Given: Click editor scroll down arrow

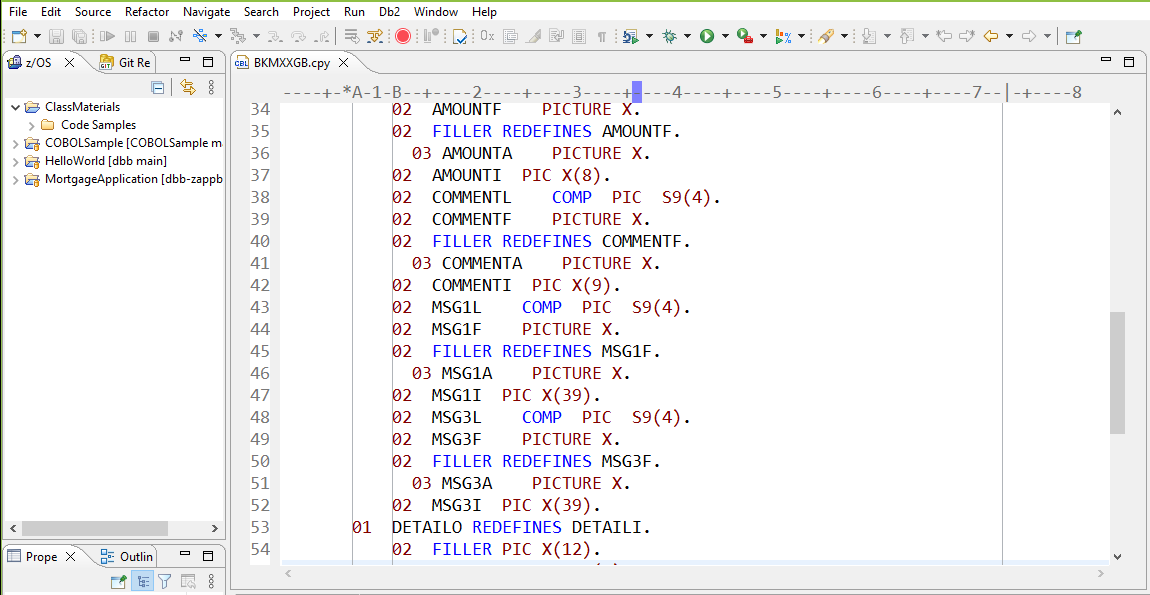Looking at the screenshot, I should [x=1117, y=557].
